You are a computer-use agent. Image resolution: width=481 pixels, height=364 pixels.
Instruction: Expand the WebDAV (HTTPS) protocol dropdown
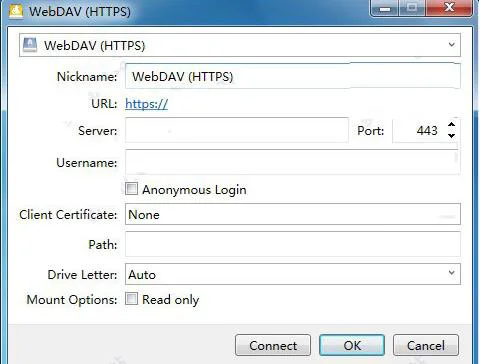(x=240, y=45)
